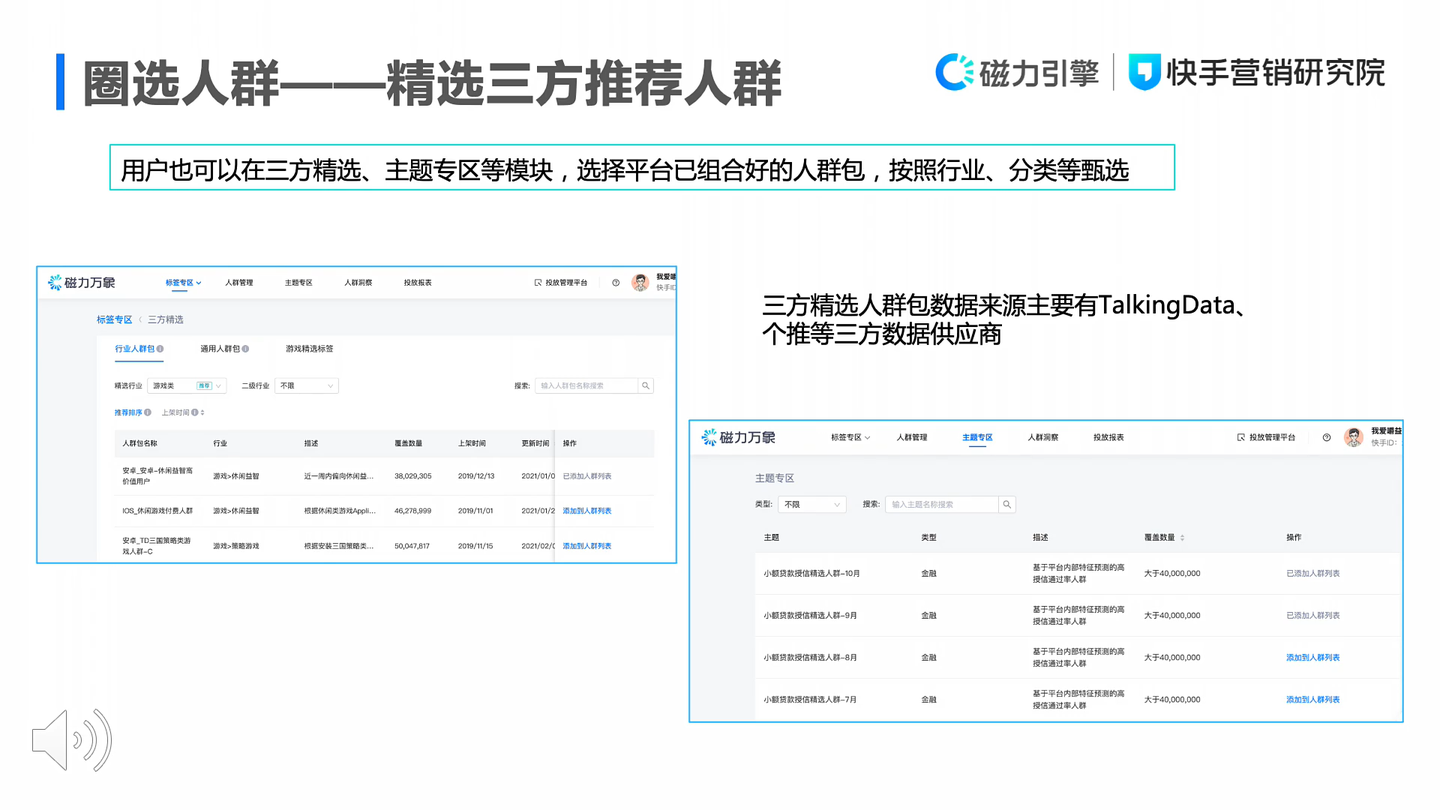Focus the 输入人群包名称搜索 field

587,385
